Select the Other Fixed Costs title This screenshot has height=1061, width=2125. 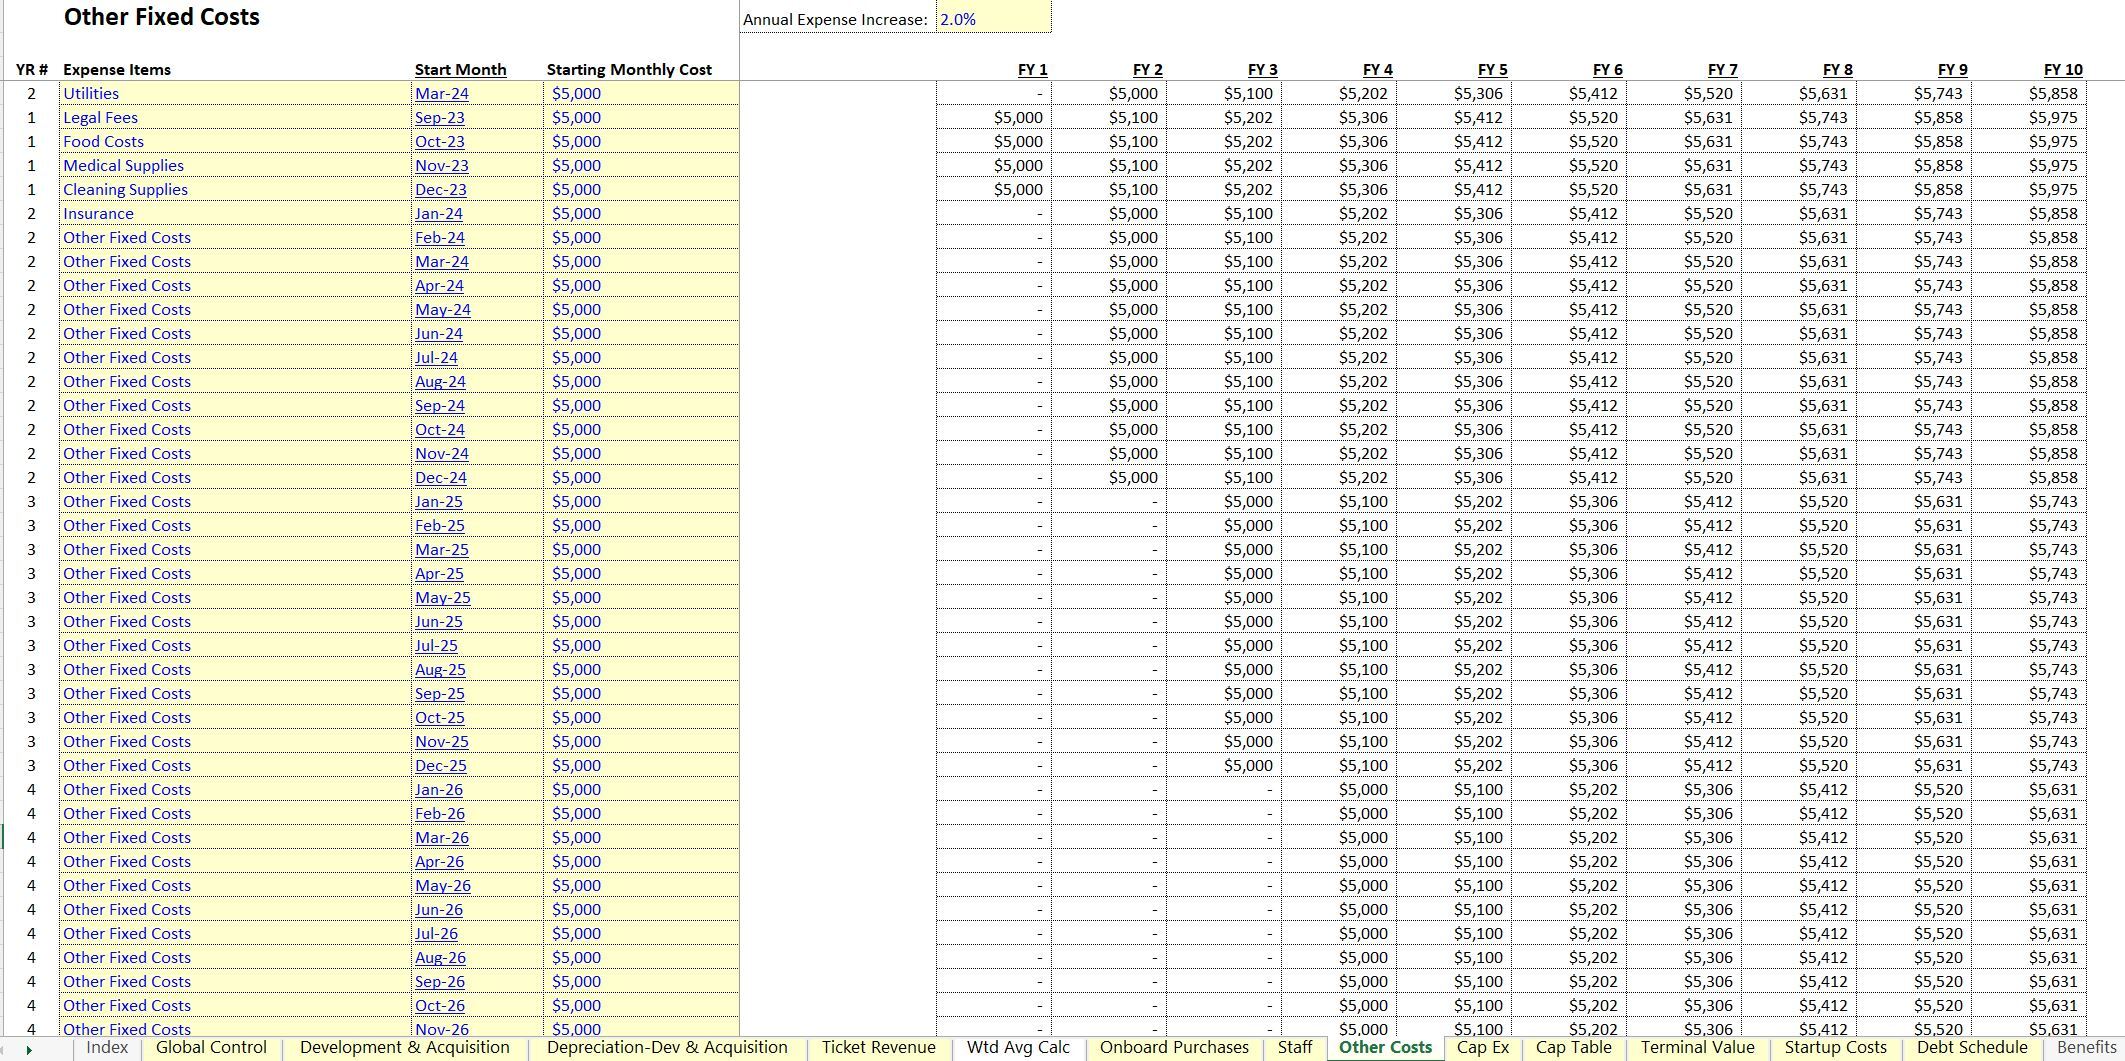coord(162,17)
